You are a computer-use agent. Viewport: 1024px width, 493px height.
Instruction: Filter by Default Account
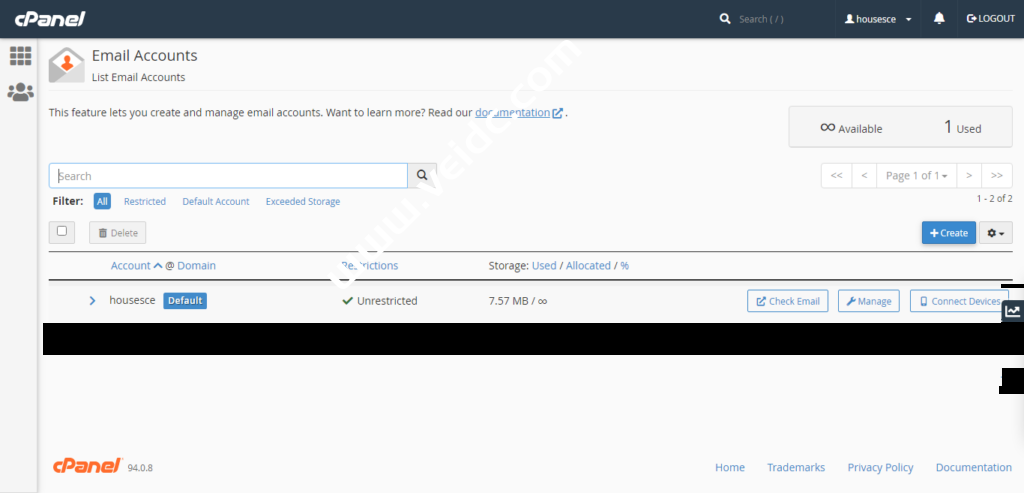215,201
